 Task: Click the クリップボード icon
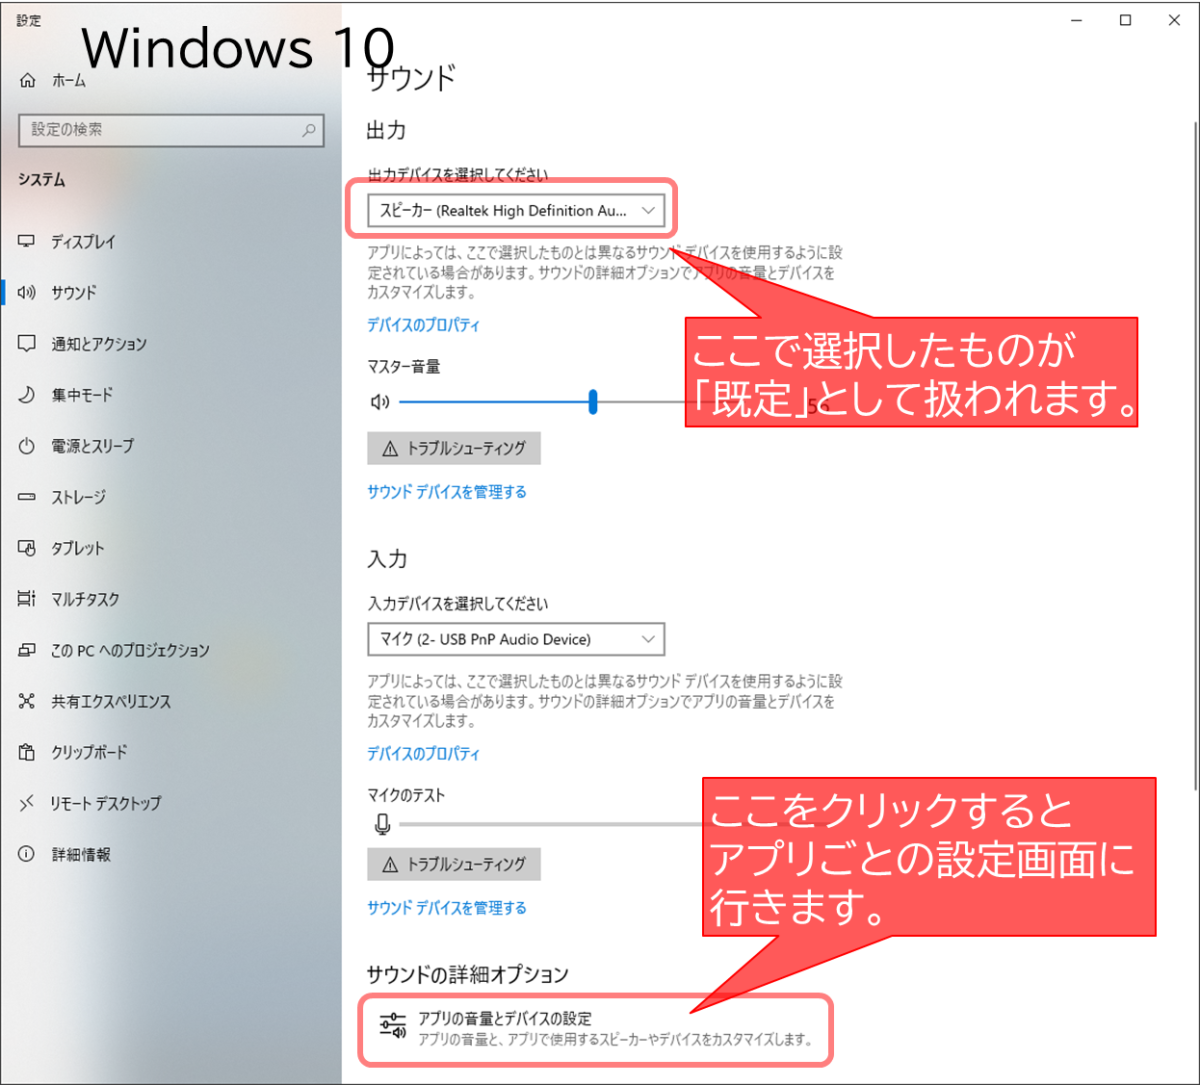(27, 752)
